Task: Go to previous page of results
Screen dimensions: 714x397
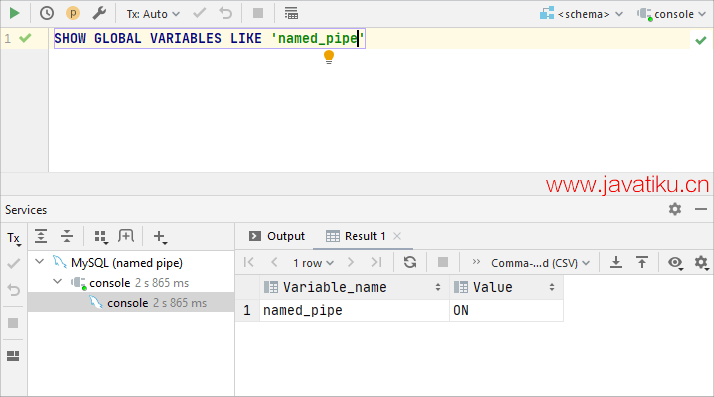Action: [274, 262]
